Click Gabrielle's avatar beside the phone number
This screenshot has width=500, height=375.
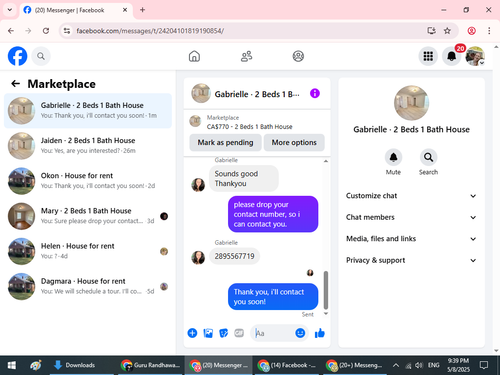click(198, 258)
